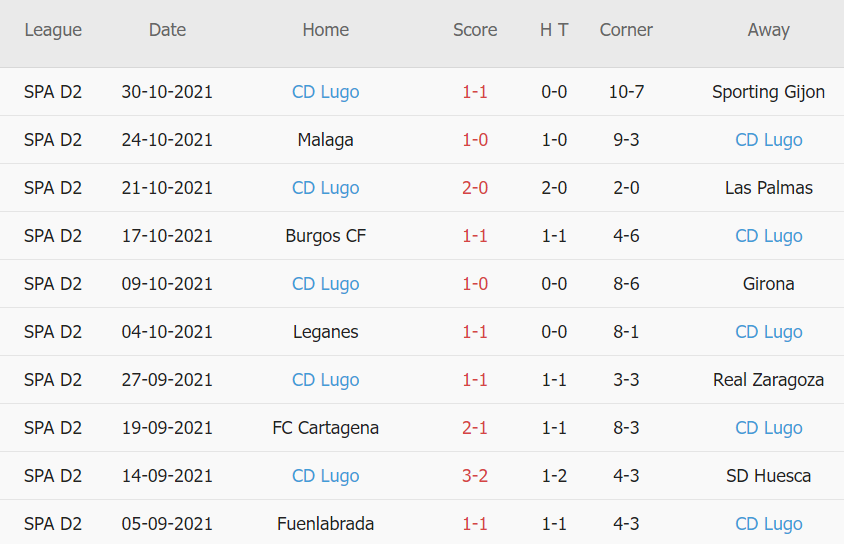Select Real Zaragoza in the Away column
The width and height of the screenshot is (844, 544).
[768, 380]
